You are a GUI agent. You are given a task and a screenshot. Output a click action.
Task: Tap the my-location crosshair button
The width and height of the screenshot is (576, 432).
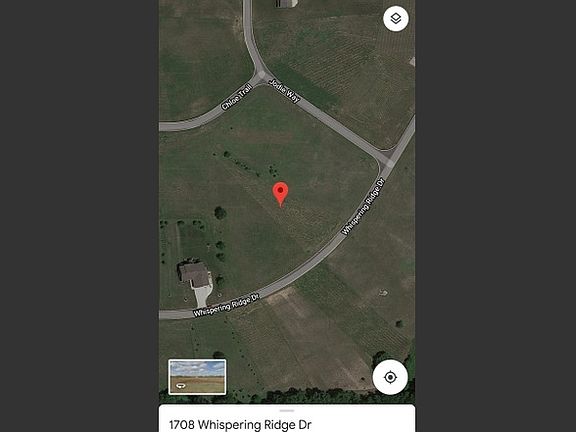pyautogui.click(x=390, y=377)
